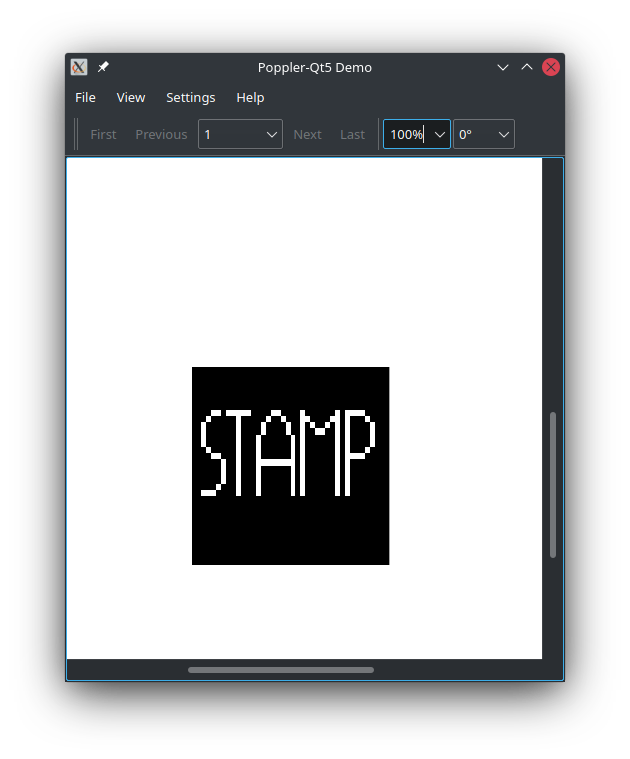Click the application icon in the title bar
This screenshot has height=759, width=630.
click(x=78, y=67)
